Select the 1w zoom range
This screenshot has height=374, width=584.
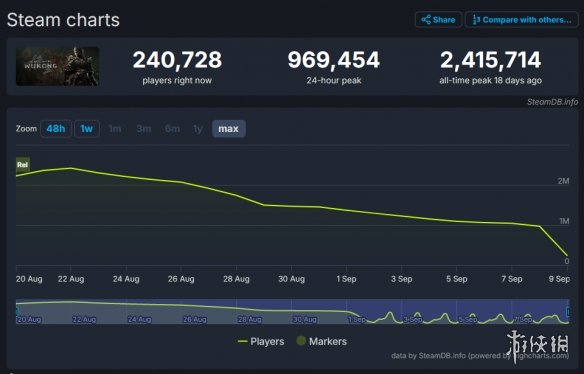tap(87, 129)
